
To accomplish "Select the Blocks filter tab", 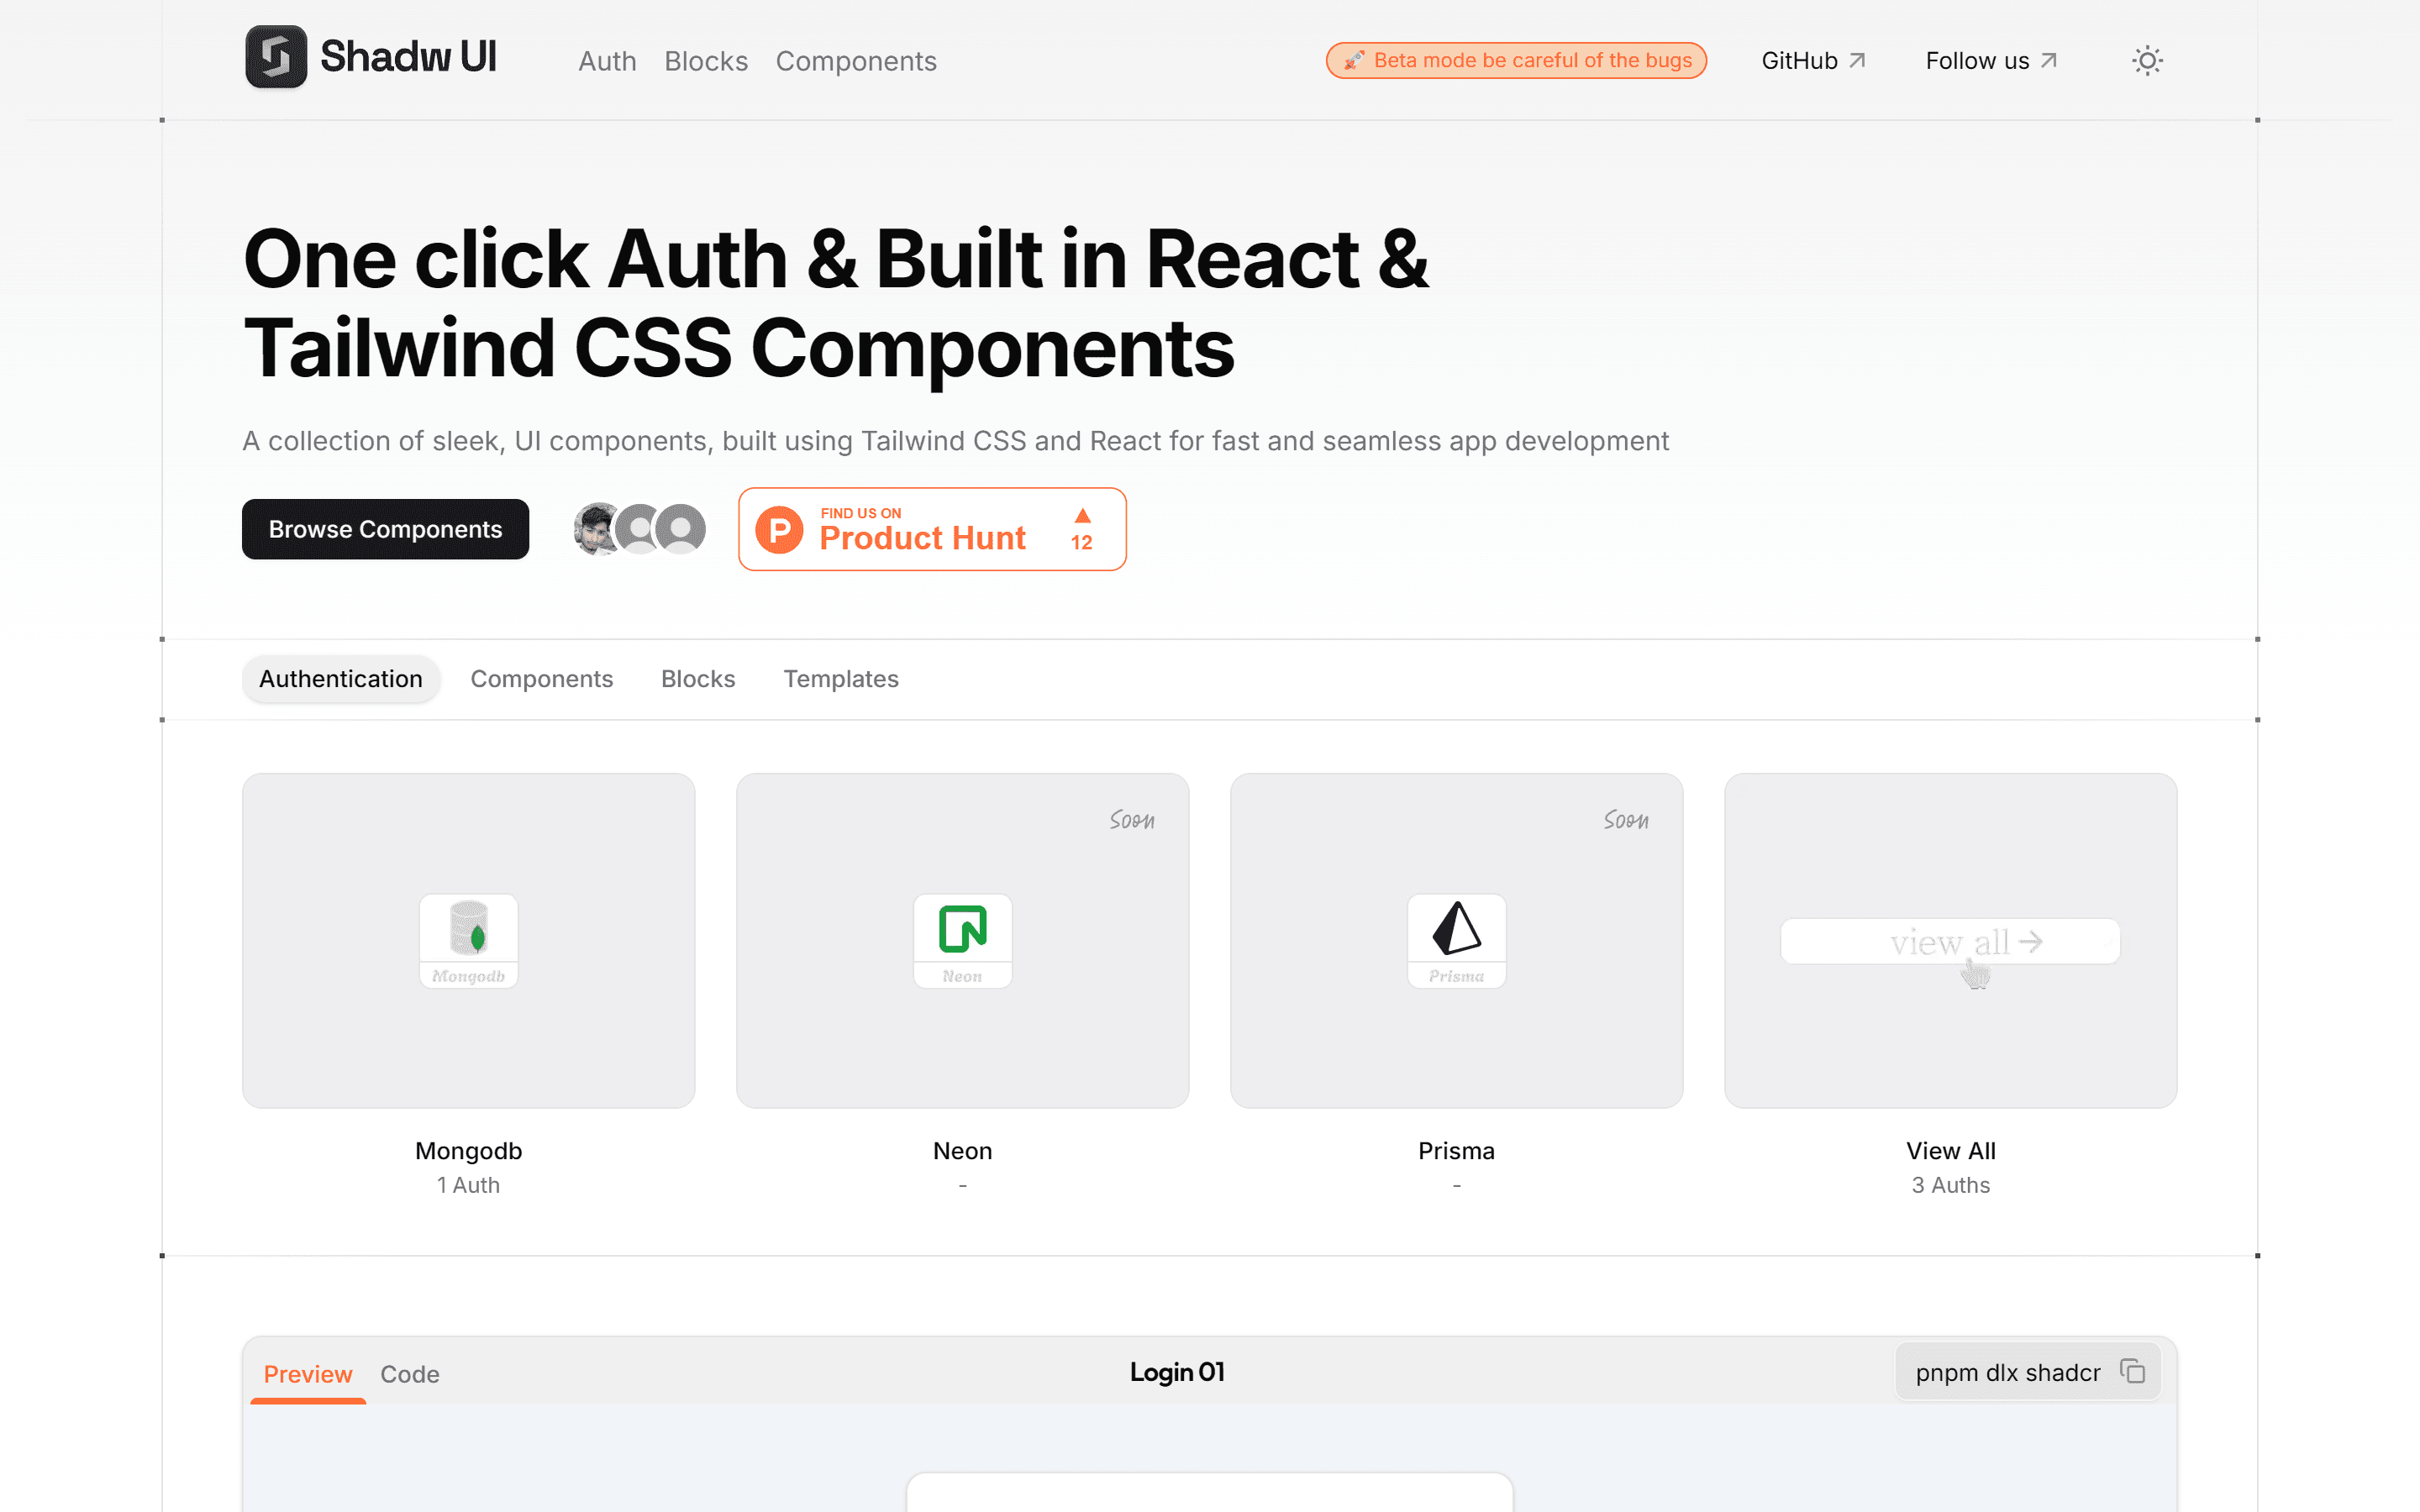I will click(697, 678).
